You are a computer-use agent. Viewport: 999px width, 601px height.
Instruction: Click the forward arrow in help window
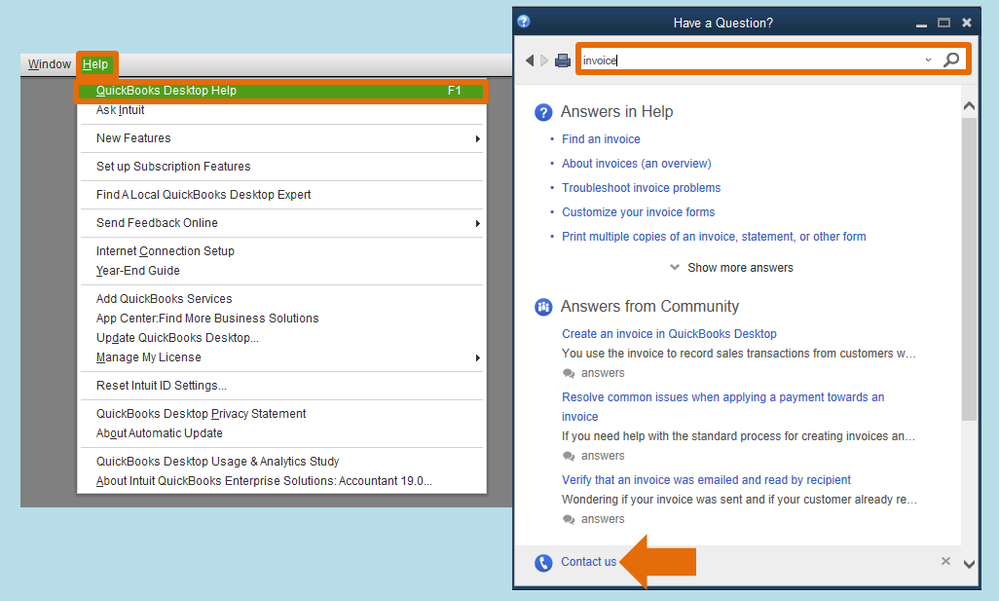[x=544, y=61]
